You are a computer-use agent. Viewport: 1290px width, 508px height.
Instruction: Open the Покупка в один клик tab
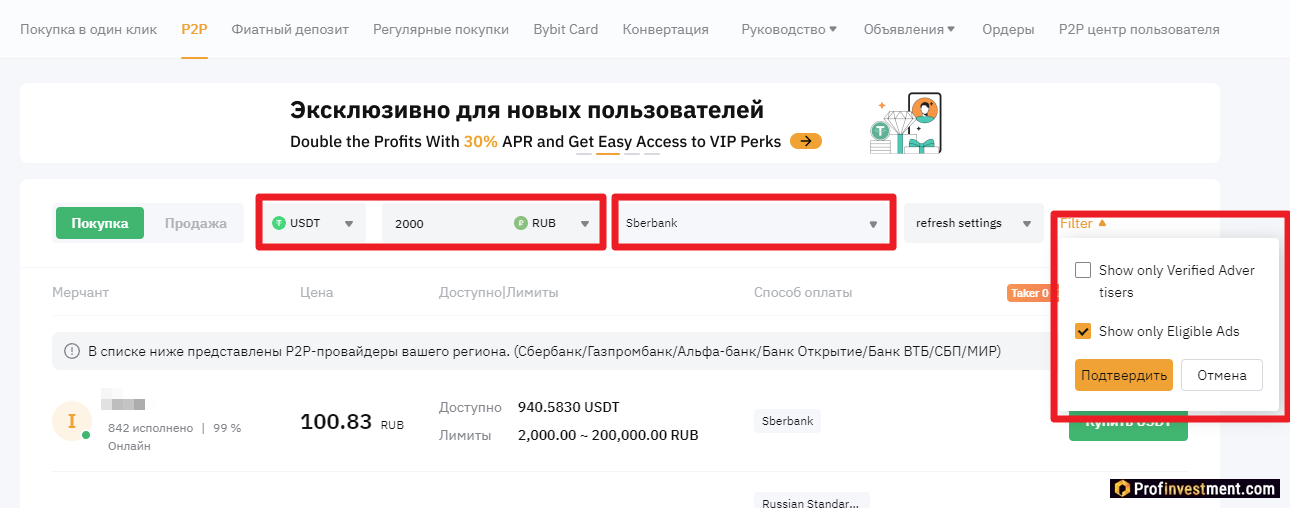click(x=89, y=29)
